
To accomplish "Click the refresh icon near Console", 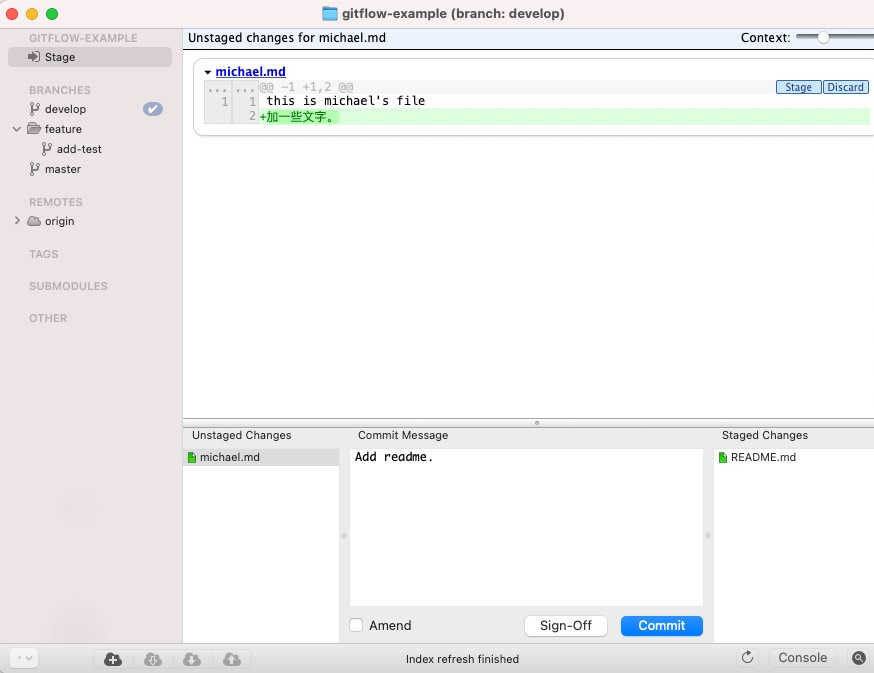I will coord(746,658).
